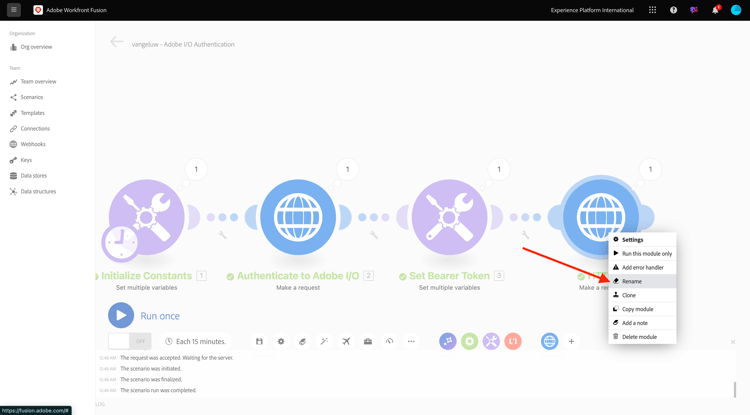Click wrench filter between modules 1 and 2
The height and width of the screenshot is (415, 750).
[x=222, y=235]
